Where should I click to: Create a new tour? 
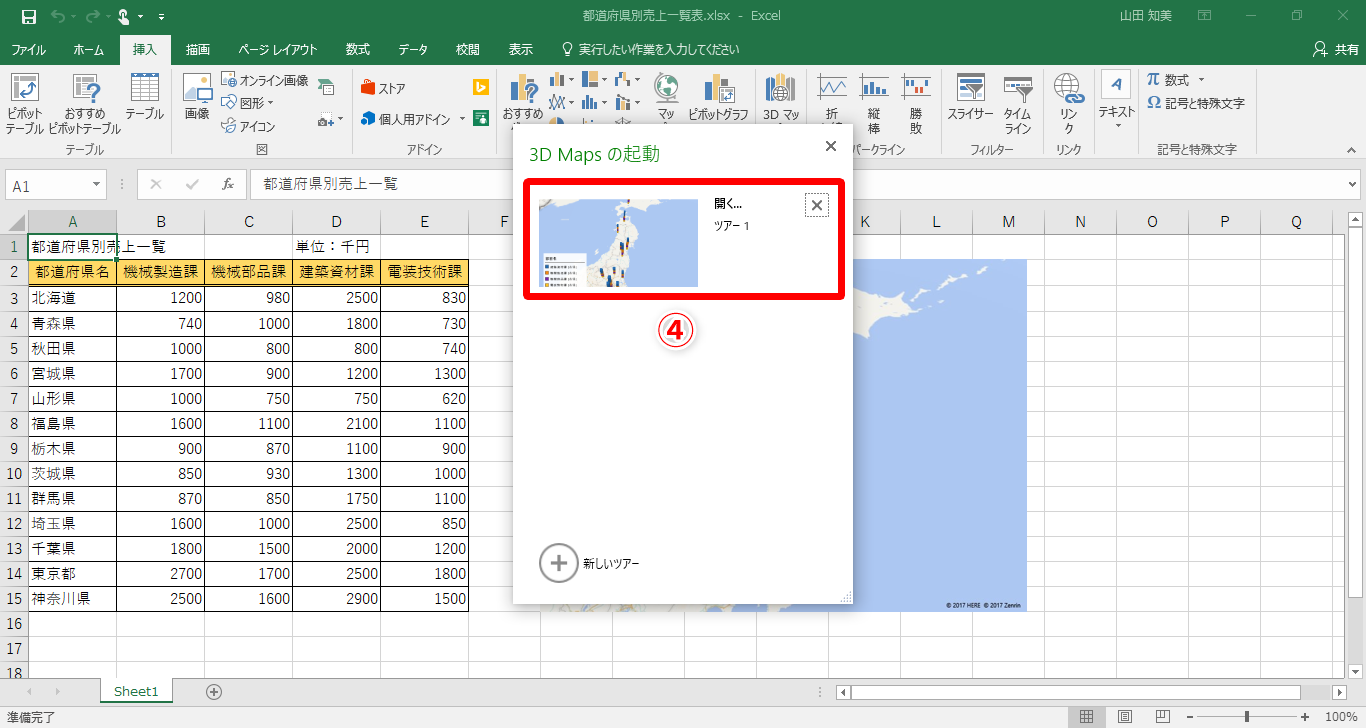point(558,563)
